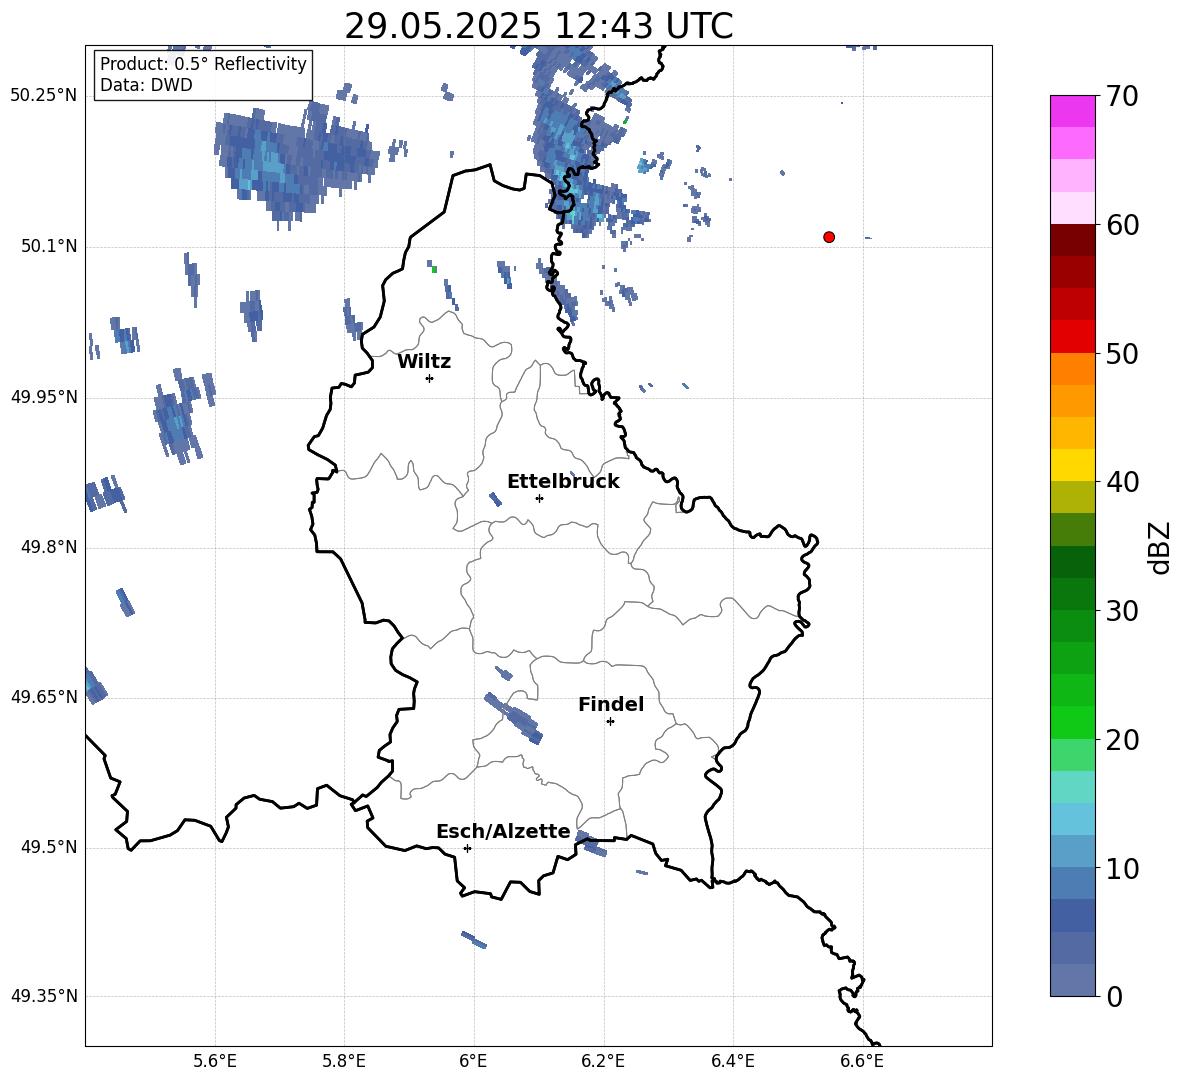Click the magenta top colorbar segment
Viewport: 1184px width, 1081px height.
point(1072,112)
